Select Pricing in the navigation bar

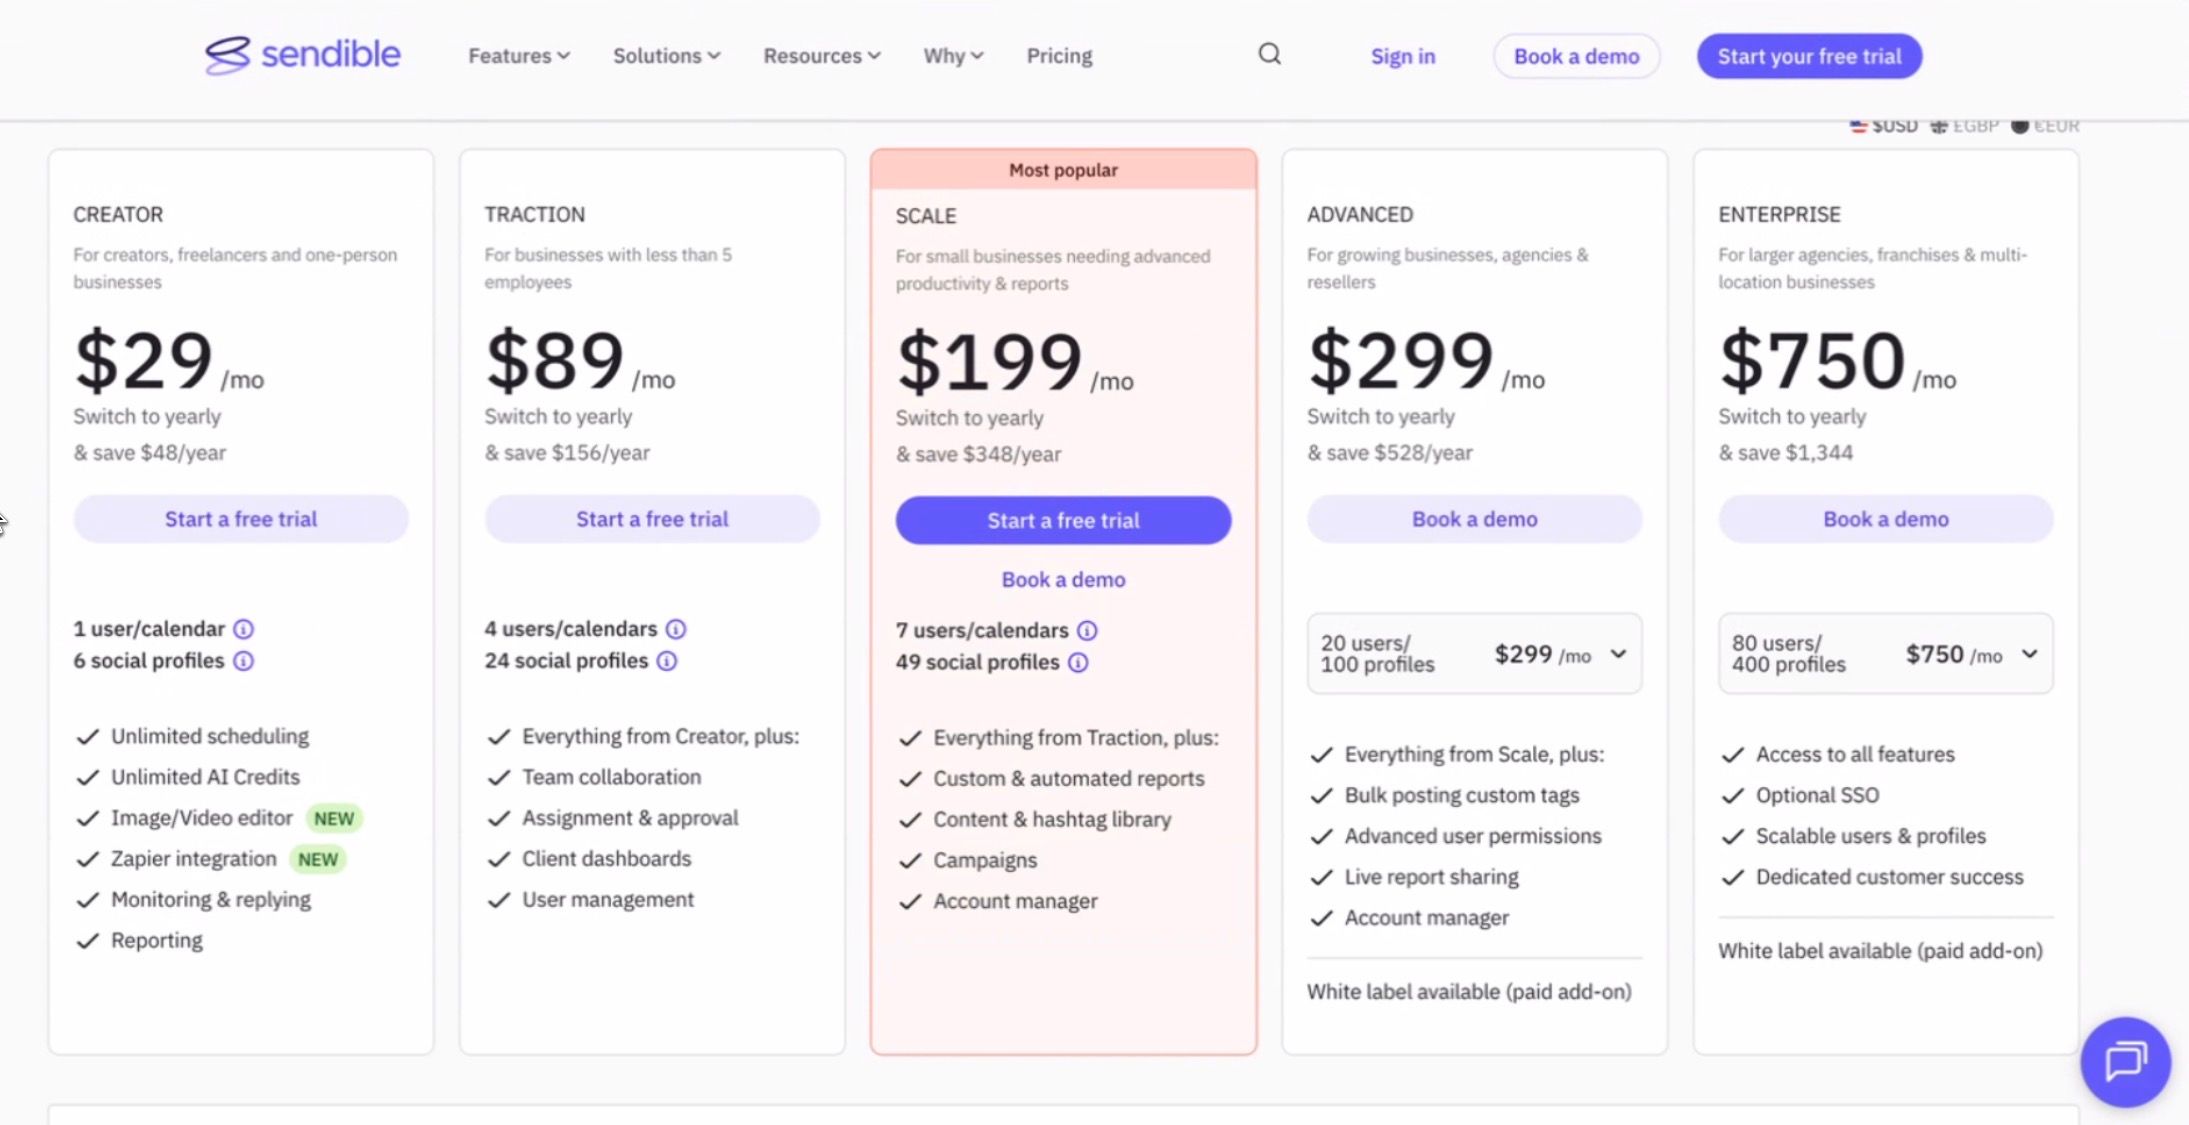point(1058,55)
